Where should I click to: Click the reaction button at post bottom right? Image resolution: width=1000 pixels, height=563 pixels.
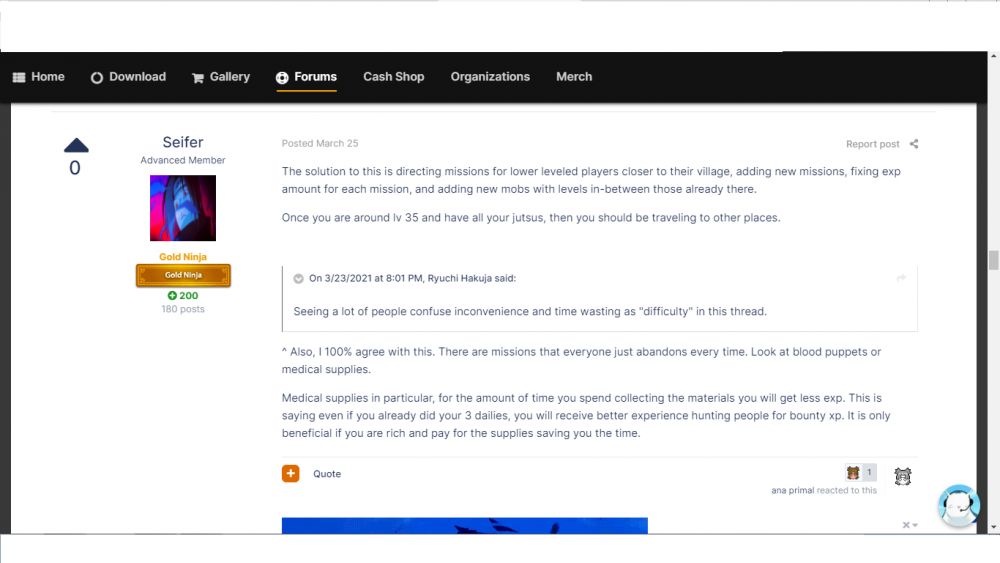[902, 476]
